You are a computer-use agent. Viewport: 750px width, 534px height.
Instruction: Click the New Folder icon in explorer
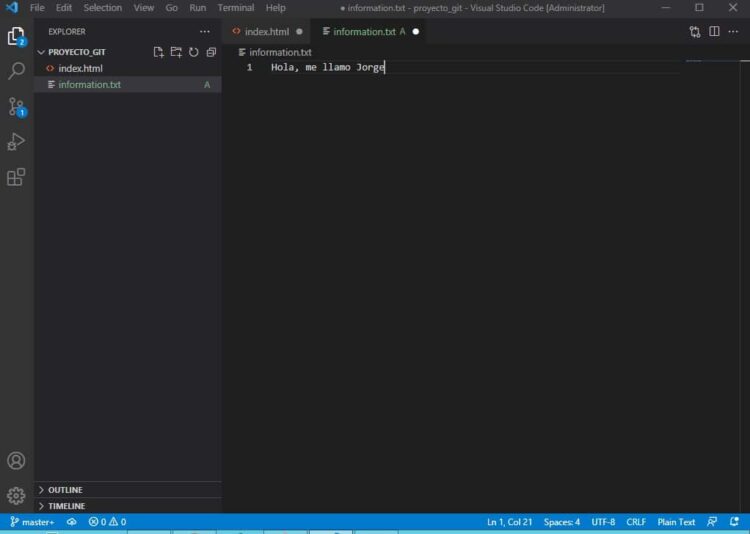(176, 52)
